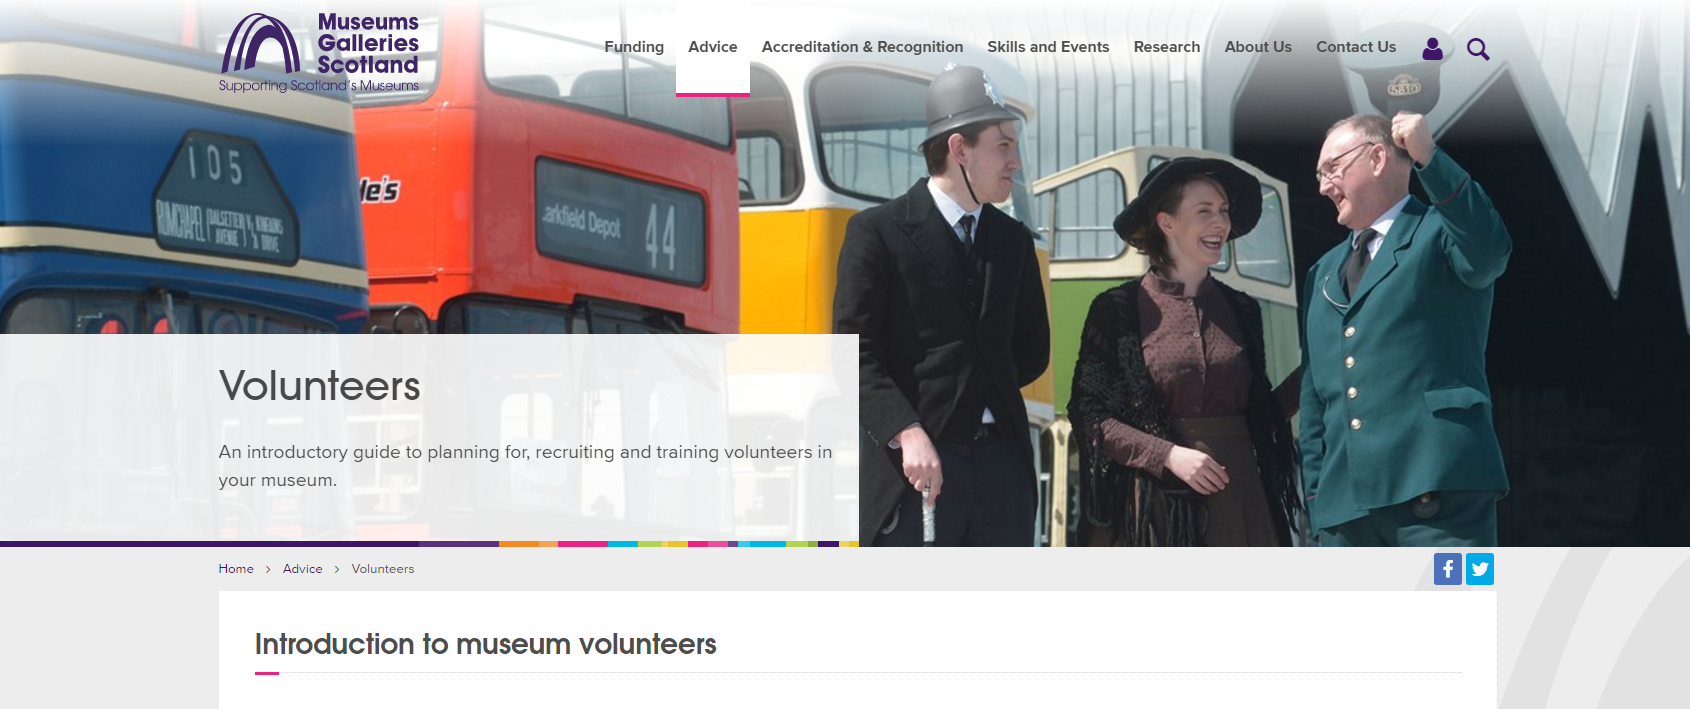Click the Supporting Scotland's Museums tagline
The height and width of the screenshot is (709, 1690).
[x=319, y=86]
